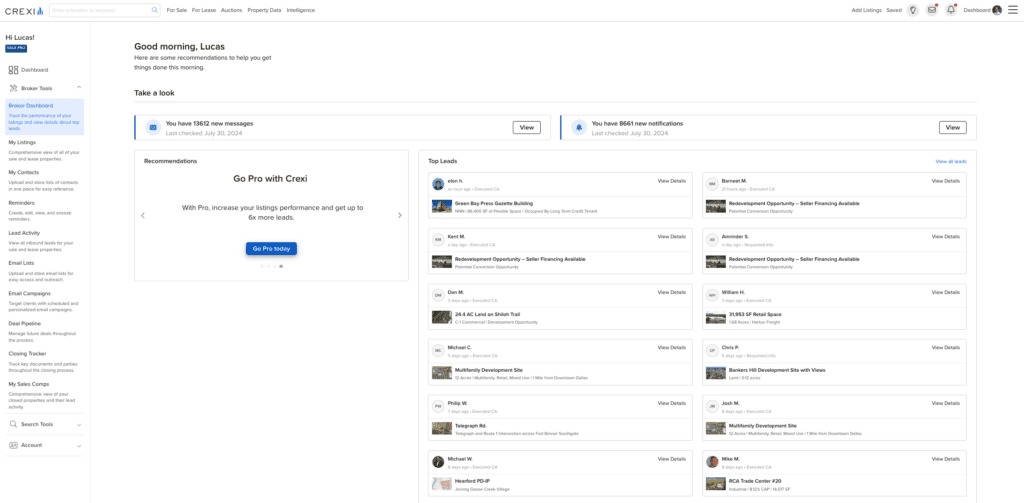This screenshot has height=503, width=1024.
Task: Show previous recommendation with left arrow
Action: click(x=143, y=216)
